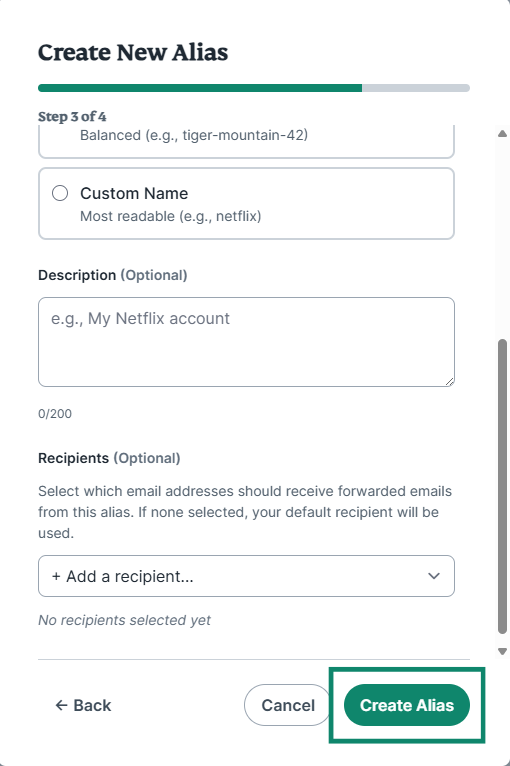Click the gray unfilled end of the progress bar
The width and height of the screenshot is (510, 766).
(416, 88)
